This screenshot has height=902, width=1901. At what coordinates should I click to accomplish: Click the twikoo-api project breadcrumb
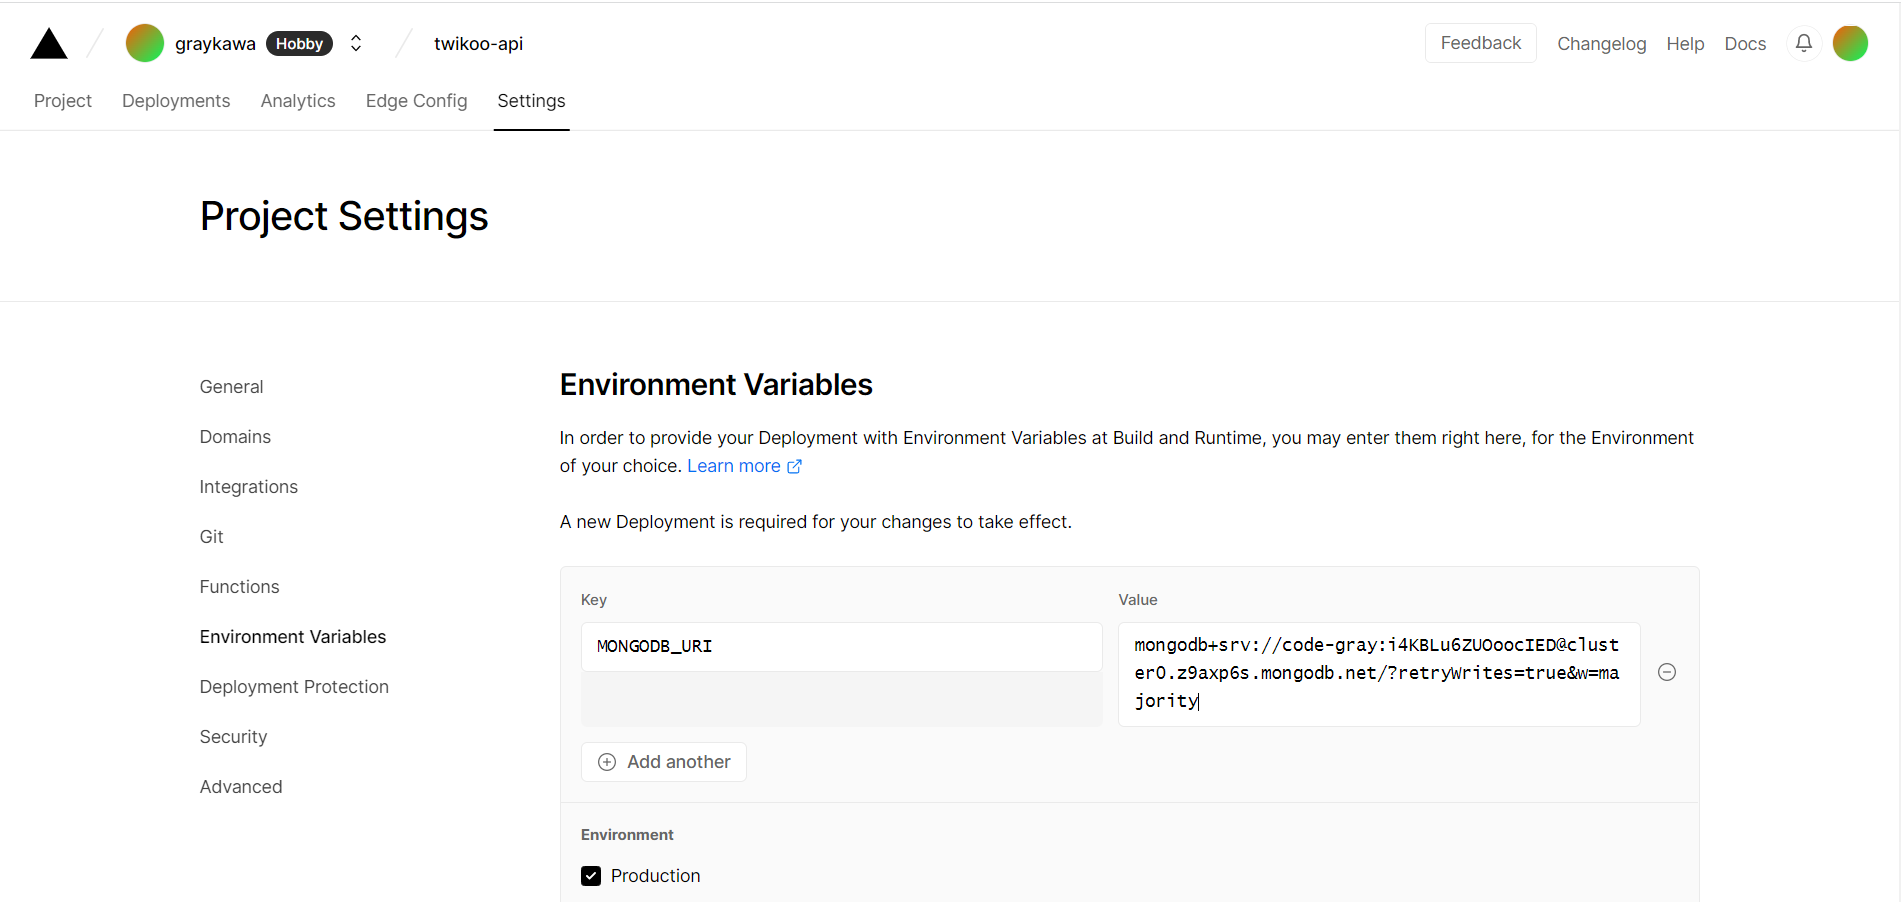pos(478,44)
